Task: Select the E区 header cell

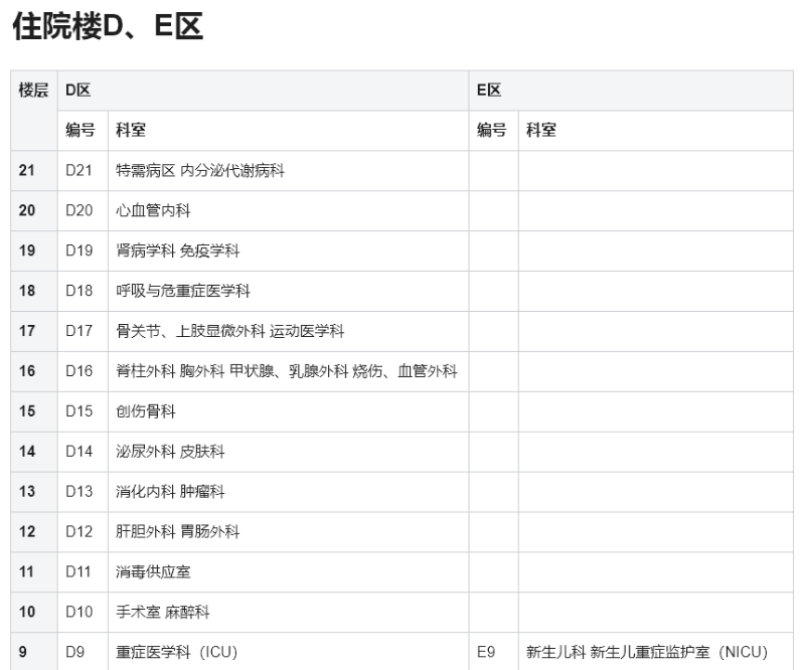Action: (x=631, y=90)
